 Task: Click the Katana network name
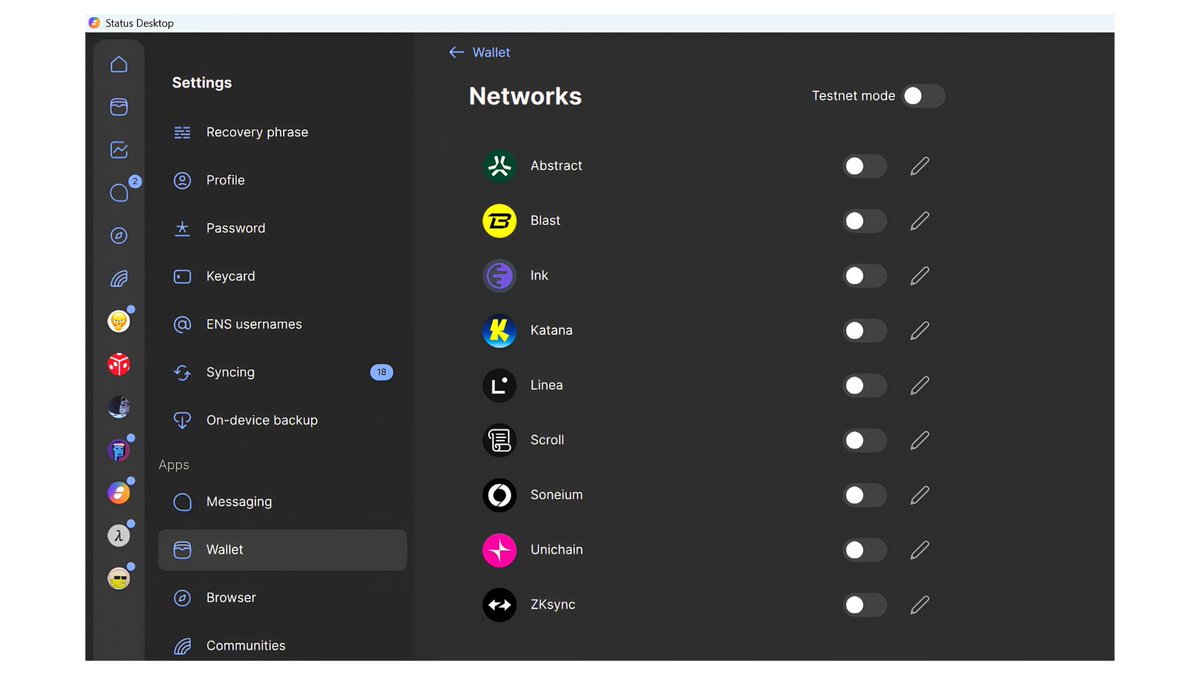point(551,330)
